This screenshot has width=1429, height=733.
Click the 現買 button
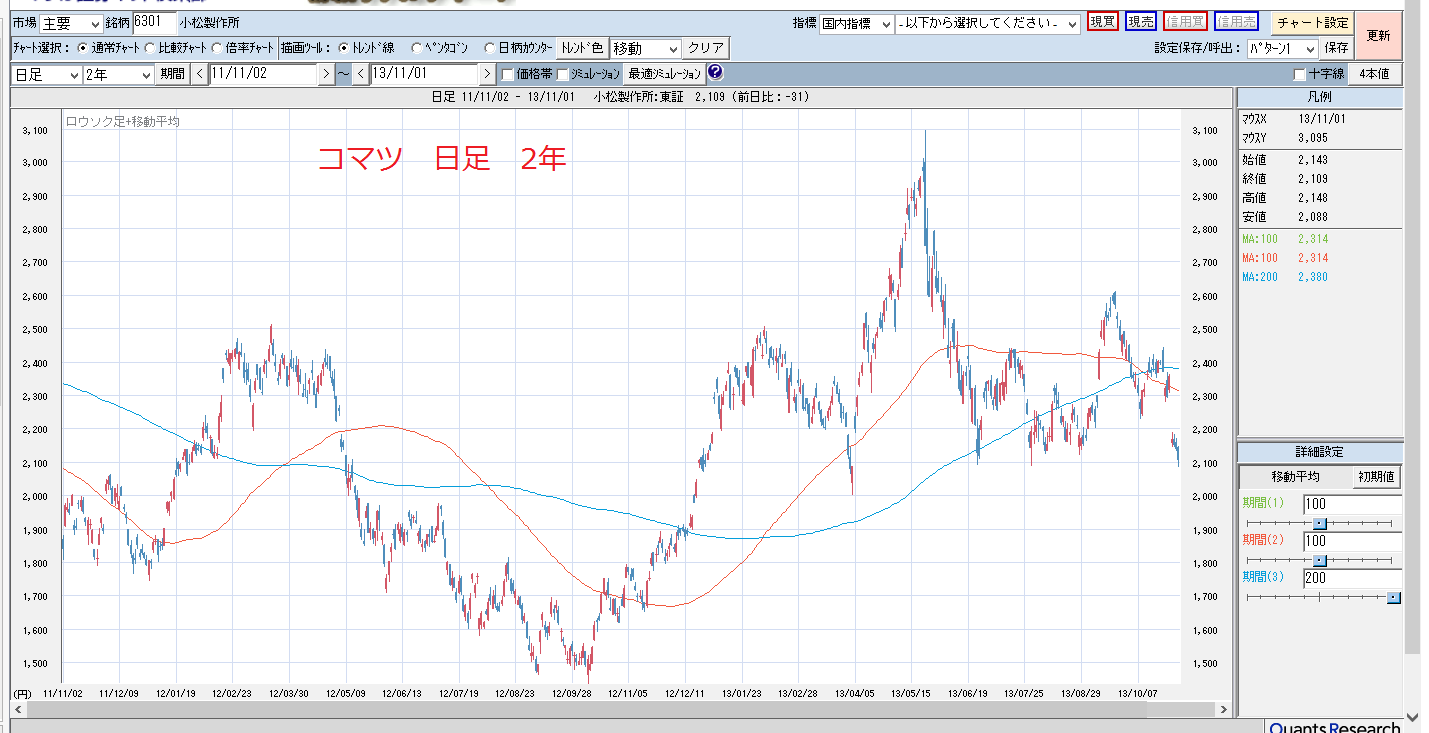(x=1102, y=22)
